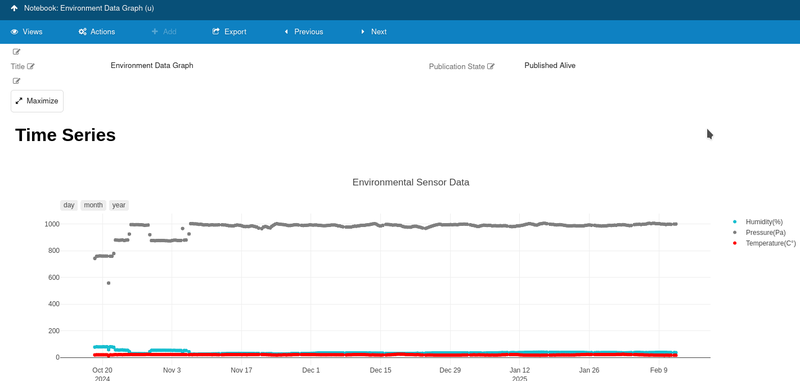The image size is (800, 381).
Task: Click the Humidity cyan legend marker
Action: click(x=735, y=222)
